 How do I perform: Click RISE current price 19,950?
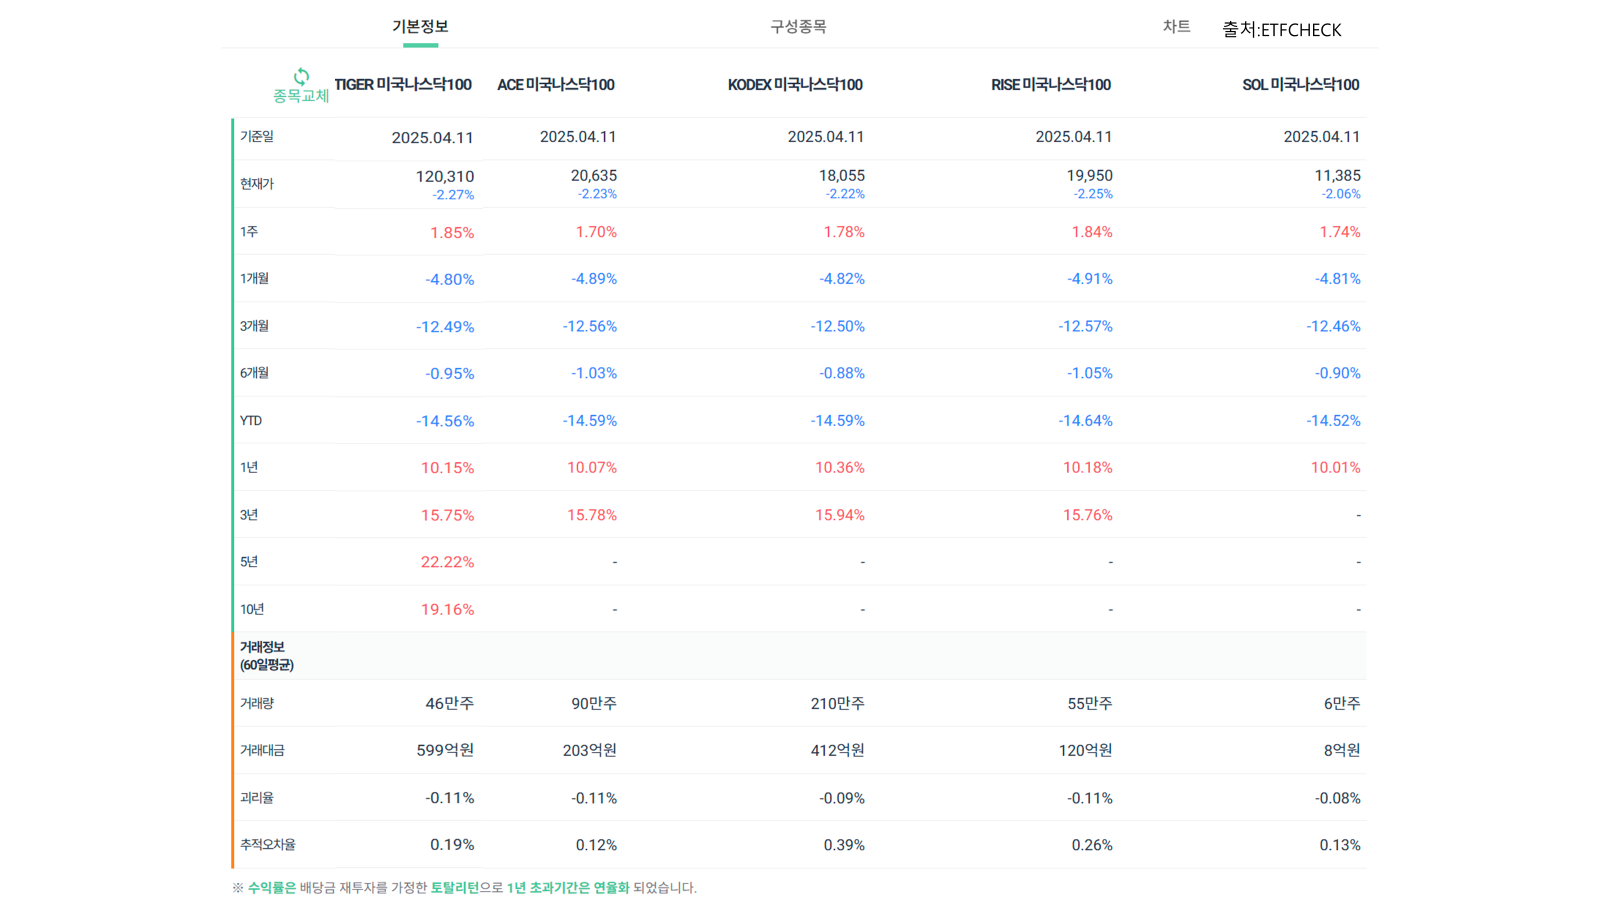1090,175
